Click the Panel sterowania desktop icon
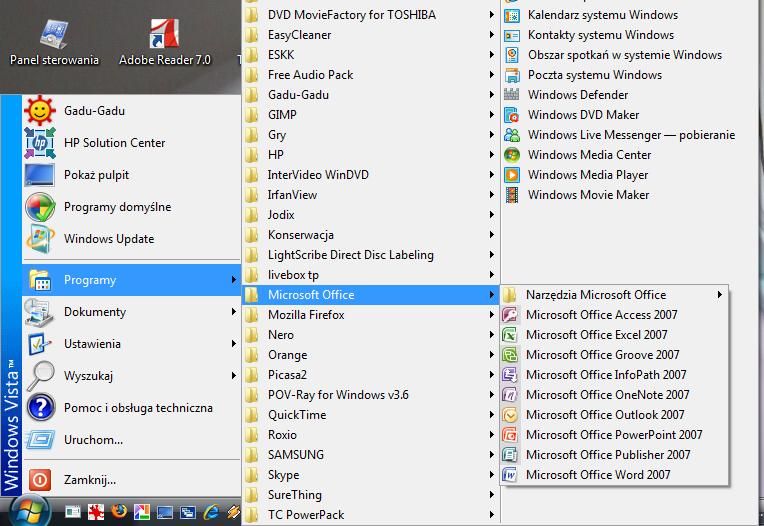The image size is (764, 526). click(54, 33)
